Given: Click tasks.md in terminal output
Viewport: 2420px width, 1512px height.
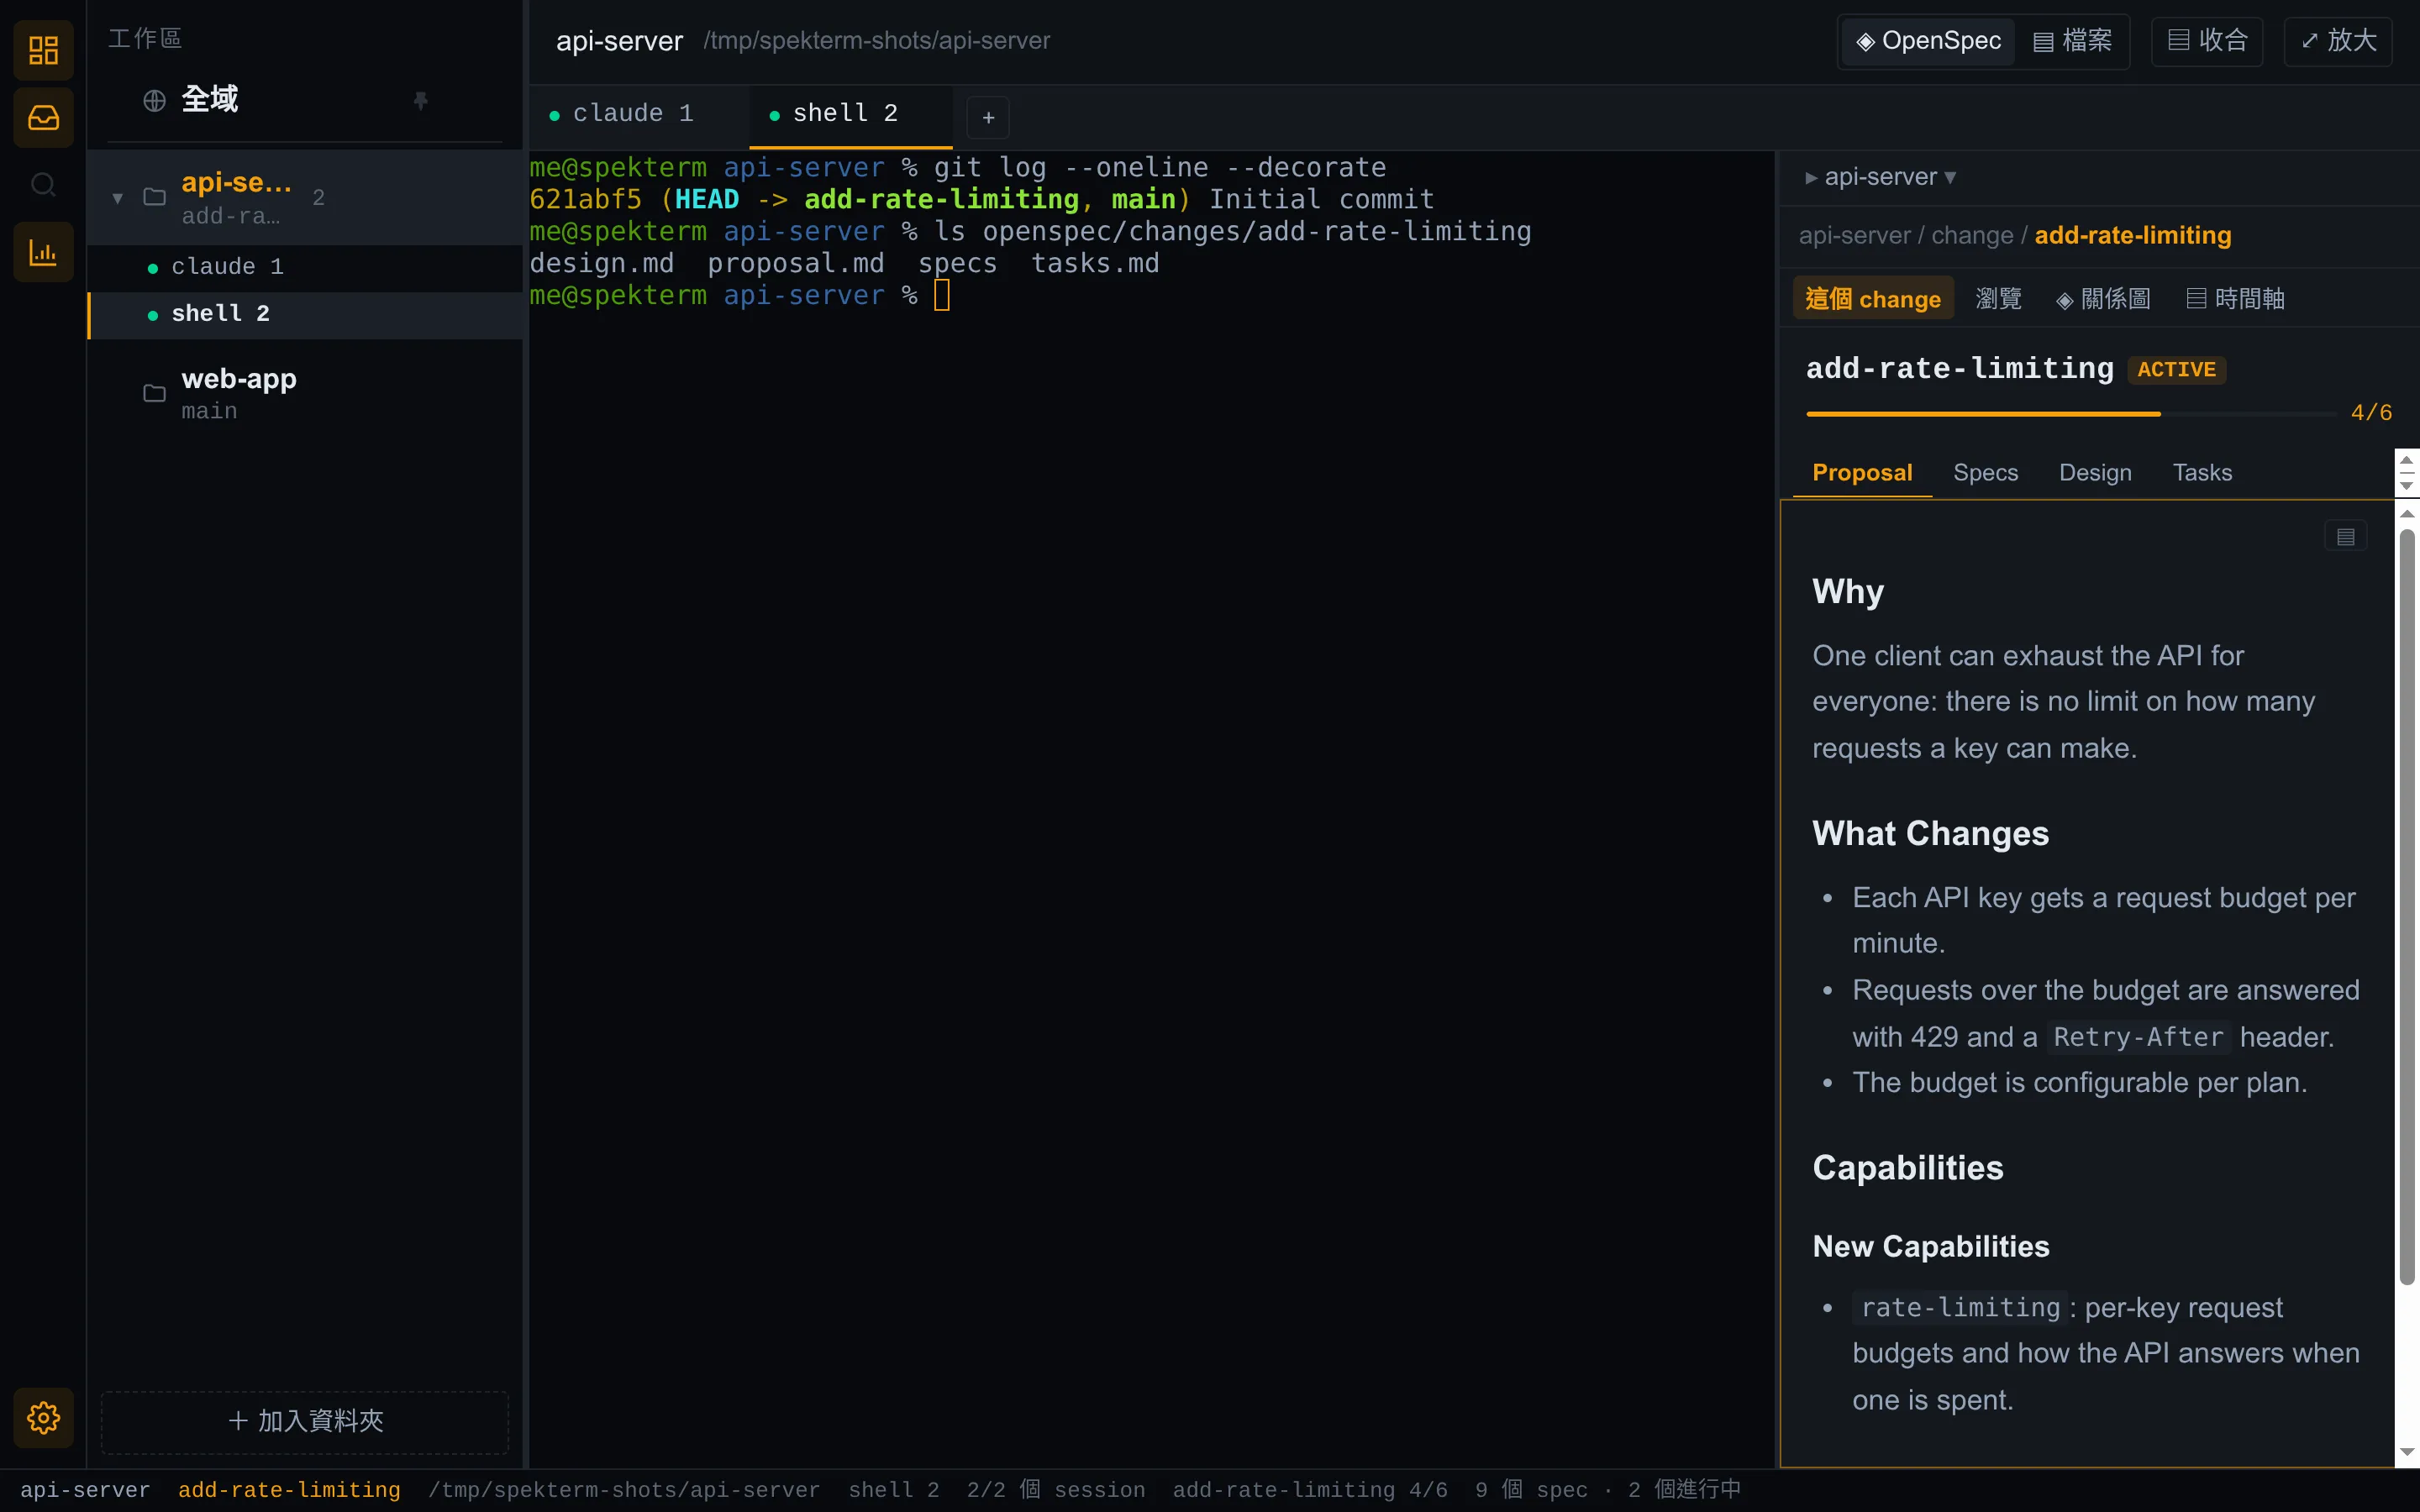Looking at the screenshot, I should pos(1095,264).
